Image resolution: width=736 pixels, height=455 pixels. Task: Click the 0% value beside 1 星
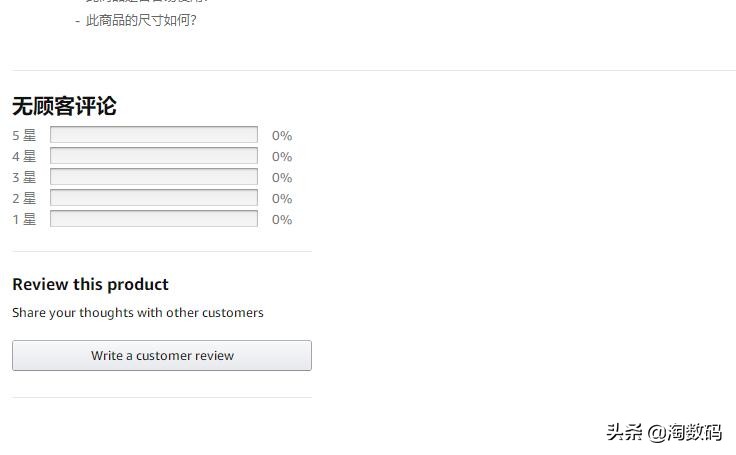282,220
